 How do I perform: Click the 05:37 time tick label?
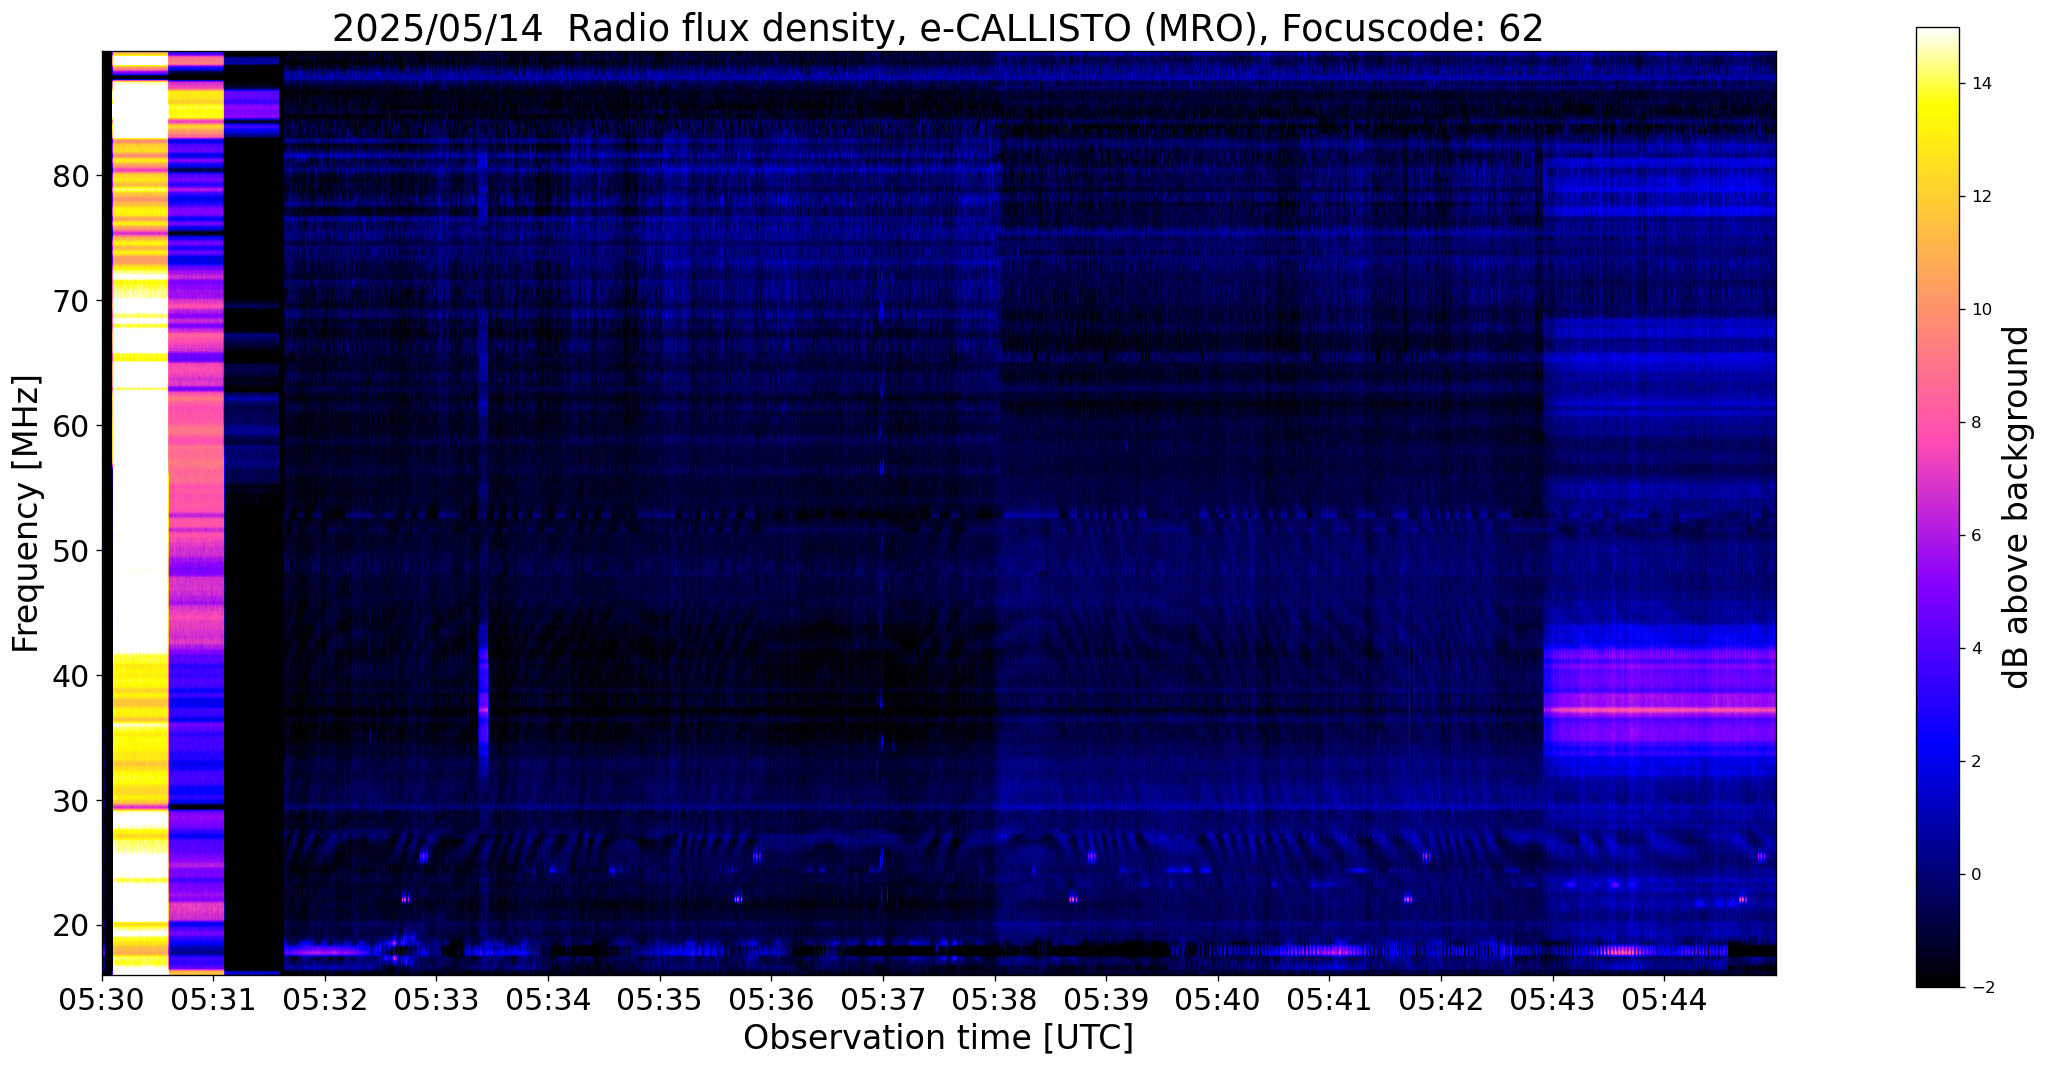coord(883,998)
